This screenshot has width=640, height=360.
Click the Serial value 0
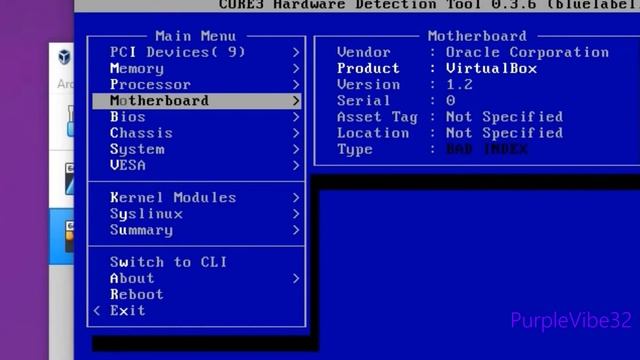[450, 101]
